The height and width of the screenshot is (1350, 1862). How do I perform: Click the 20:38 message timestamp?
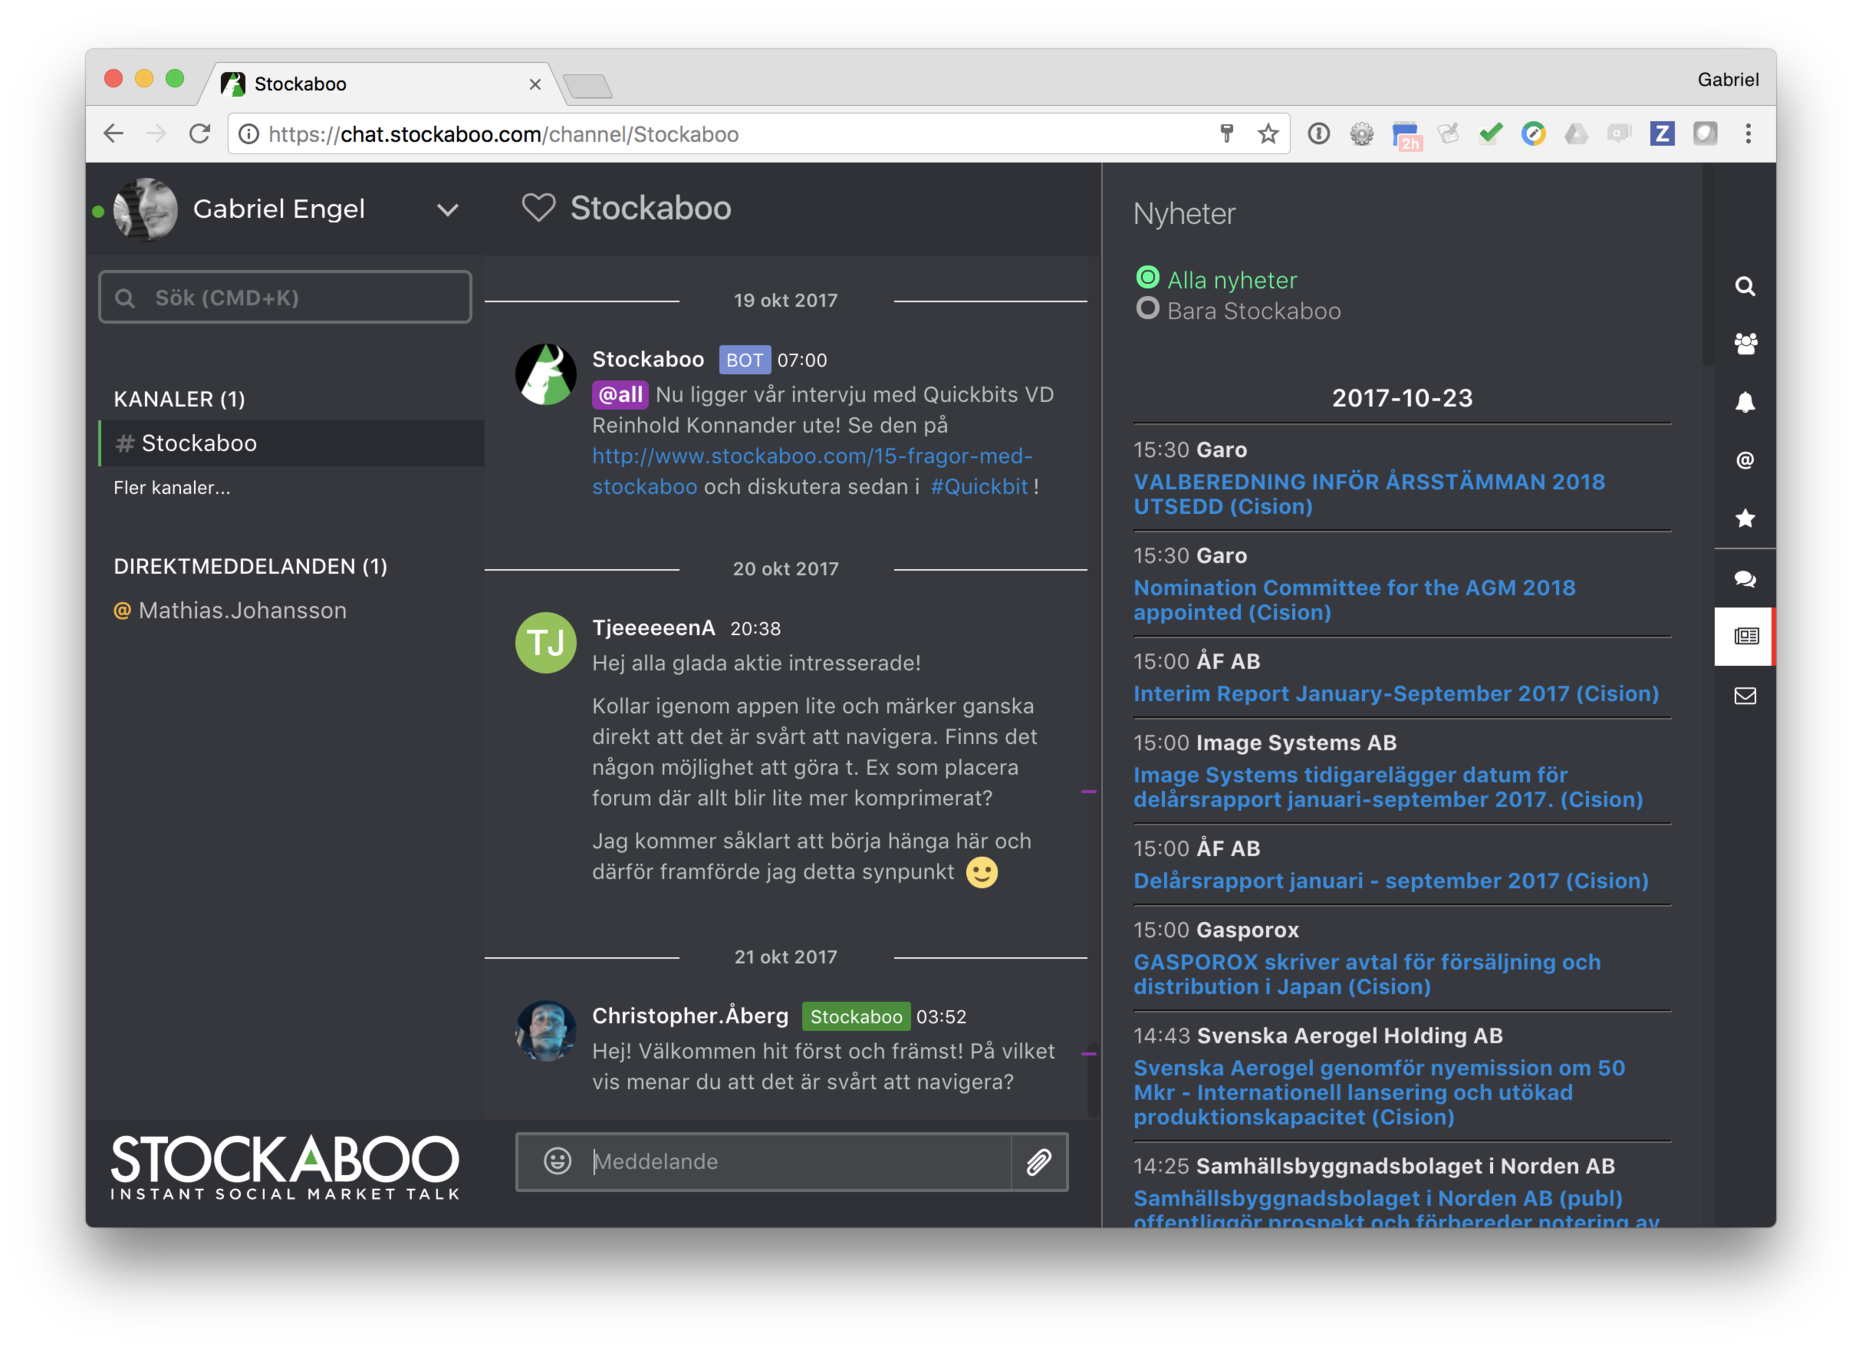755,629
